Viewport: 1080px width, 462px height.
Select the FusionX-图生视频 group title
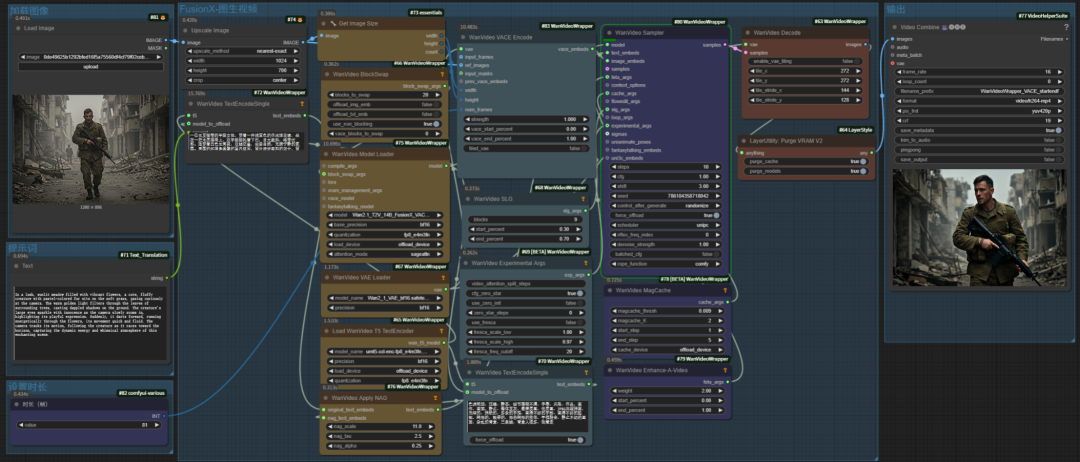(218, 9)
